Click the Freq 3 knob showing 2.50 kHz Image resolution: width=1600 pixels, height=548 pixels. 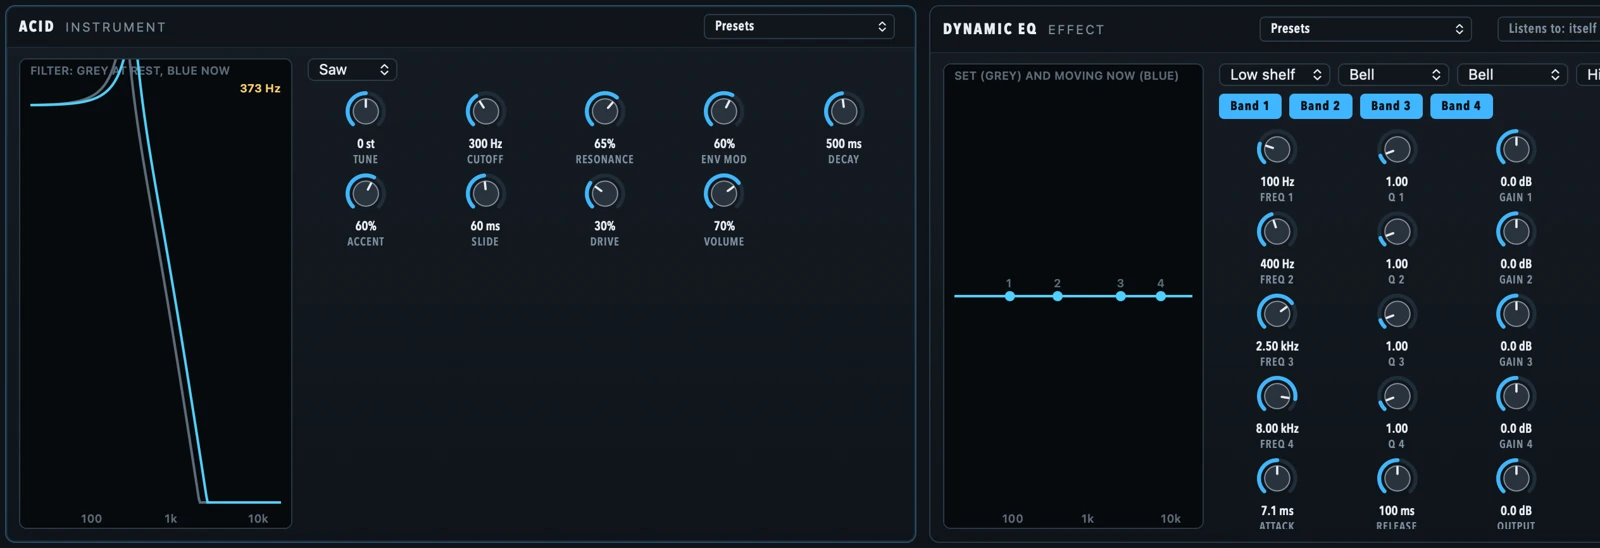[1277, 314]
